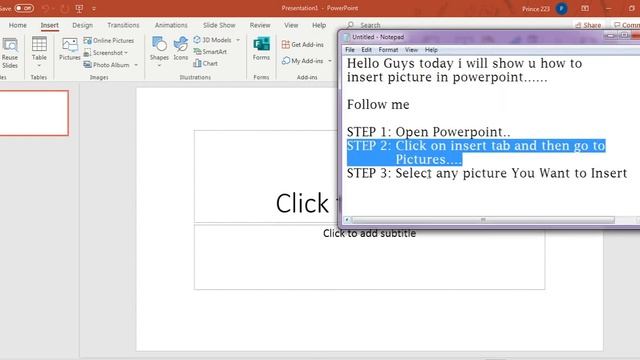Expand the Photo Album dropdown arrow
Image resolution: width=640 pixels, height=360 pixels.
pyautogui.click(x=136, y=65)
